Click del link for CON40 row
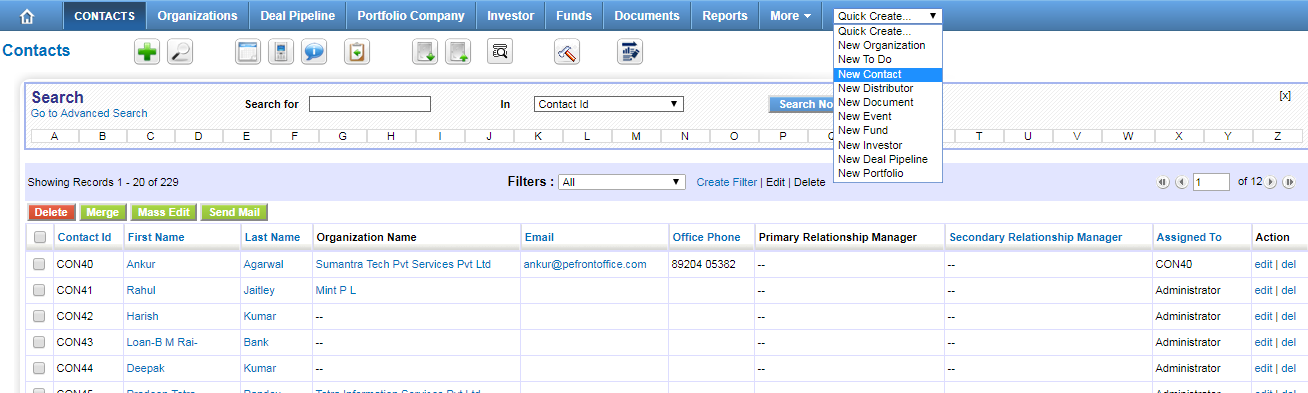This screenshot has width=1308, height=393. pos(1289,264)
